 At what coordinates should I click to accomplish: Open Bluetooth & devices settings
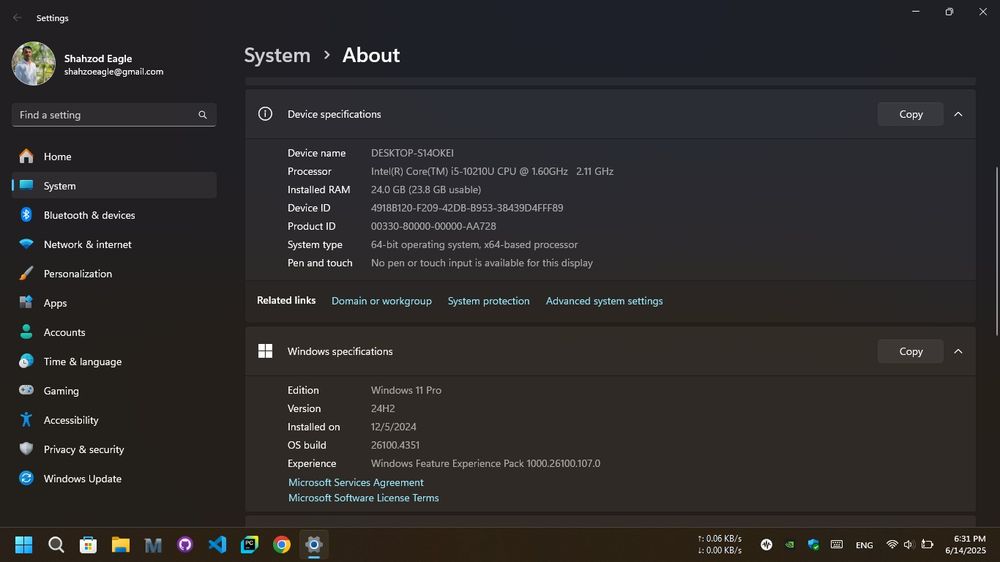pos(114,215)
